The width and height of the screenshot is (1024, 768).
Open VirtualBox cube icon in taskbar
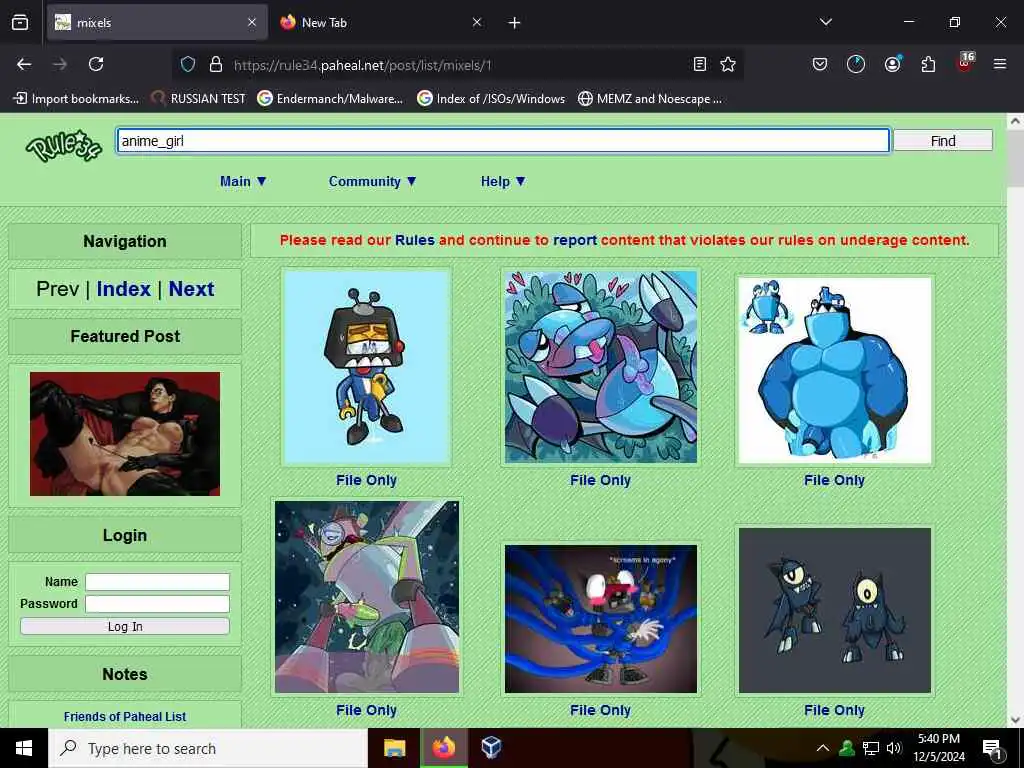coord(491,748)
